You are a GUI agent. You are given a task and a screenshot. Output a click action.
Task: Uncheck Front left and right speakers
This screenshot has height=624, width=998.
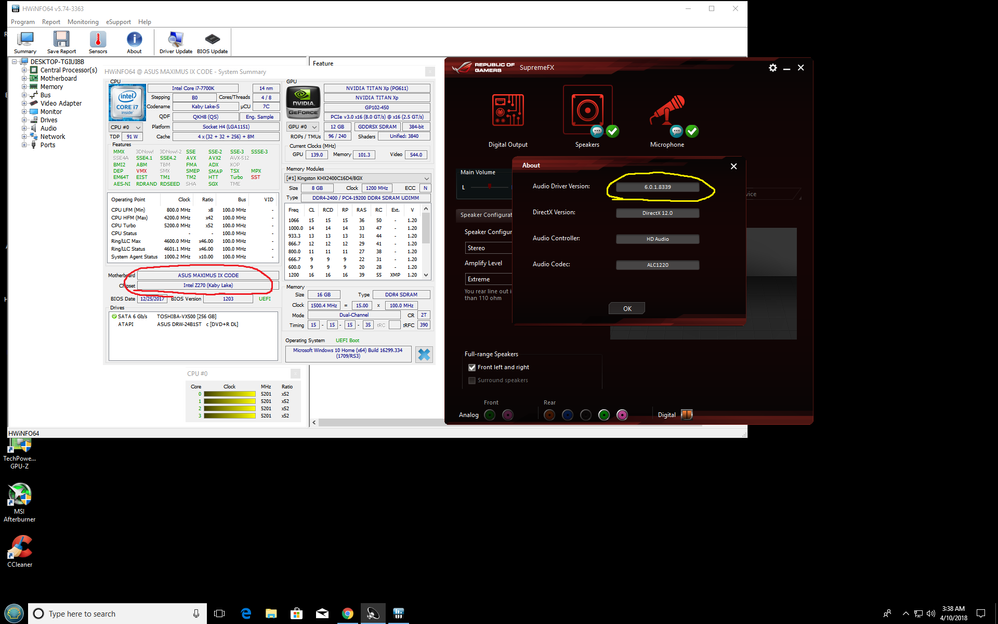(x=472, y=367)
